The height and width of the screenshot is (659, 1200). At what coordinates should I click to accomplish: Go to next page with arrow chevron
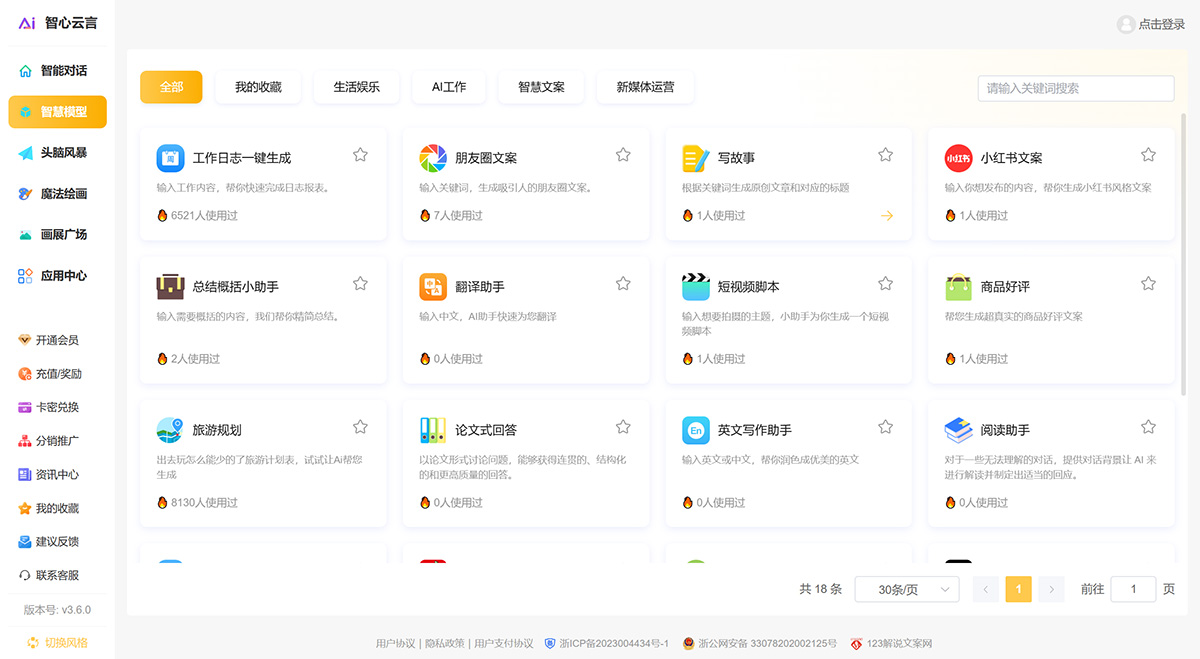[1051, 589]
